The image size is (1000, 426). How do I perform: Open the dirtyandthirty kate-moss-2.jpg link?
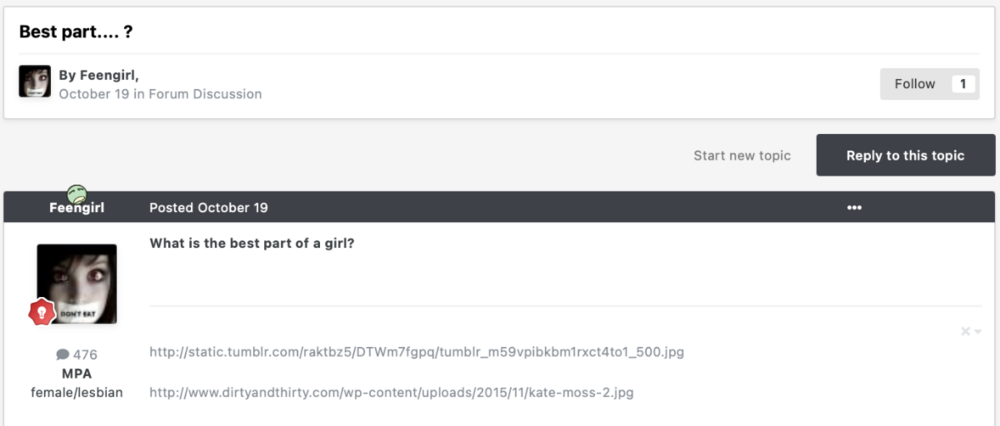392,392
